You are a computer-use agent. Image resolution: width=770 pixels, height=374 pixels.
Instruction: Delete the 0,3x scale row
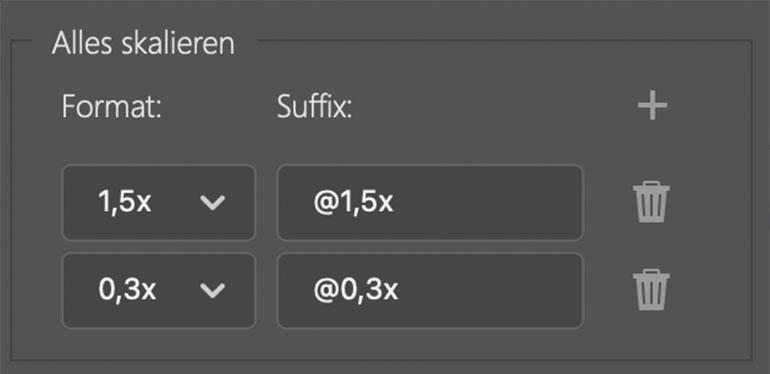[651, 290]
